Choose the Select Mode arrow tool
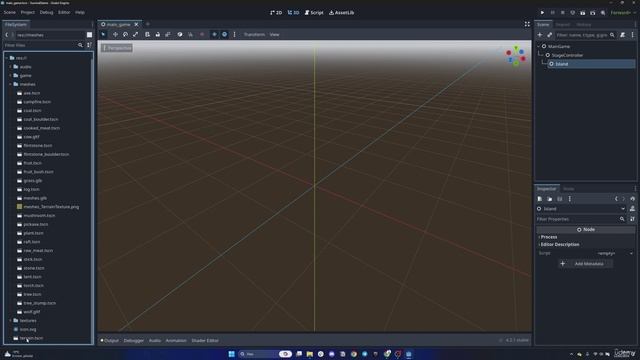 point(103,35)
